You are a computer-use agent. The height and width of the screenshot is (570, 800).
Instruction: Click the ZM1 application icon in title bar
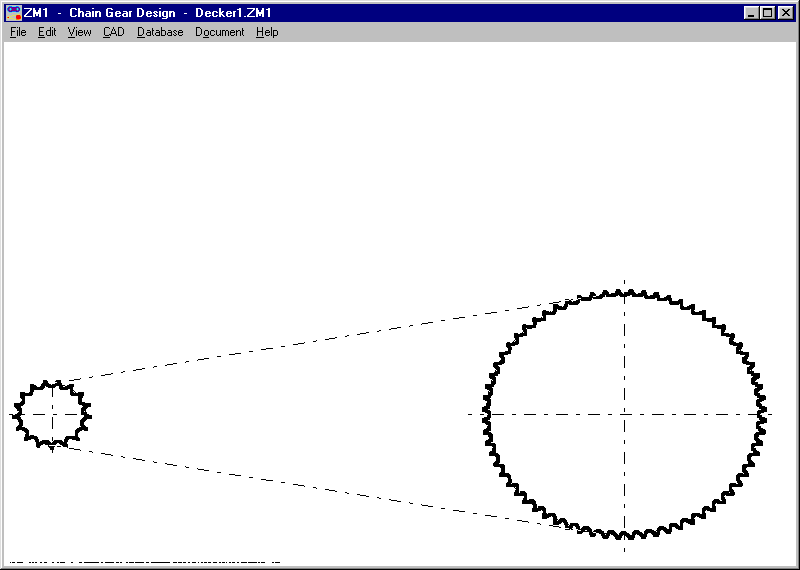pos(13,12)
